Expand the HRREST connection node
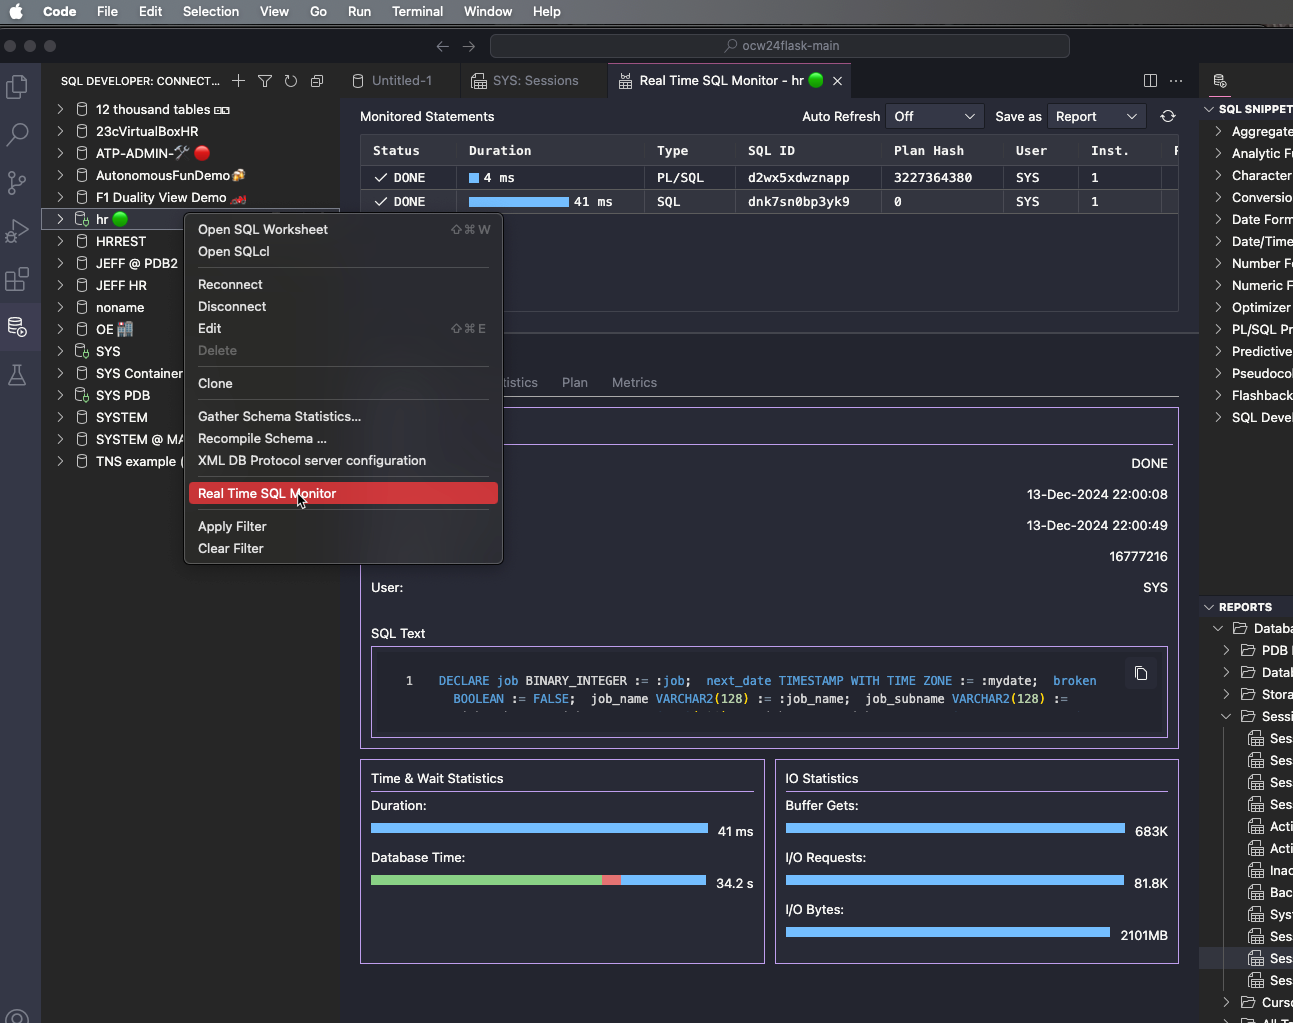 tap(60, 241)
